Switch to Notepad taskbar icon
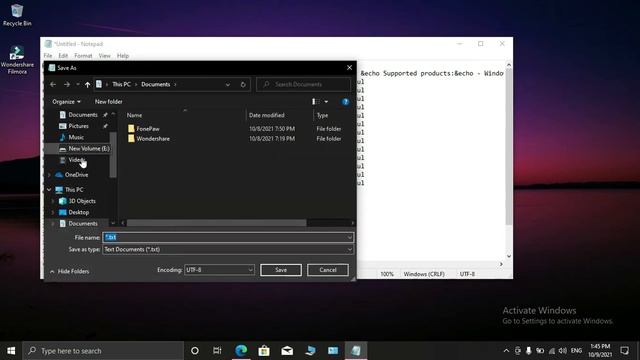 pos(356,351)
